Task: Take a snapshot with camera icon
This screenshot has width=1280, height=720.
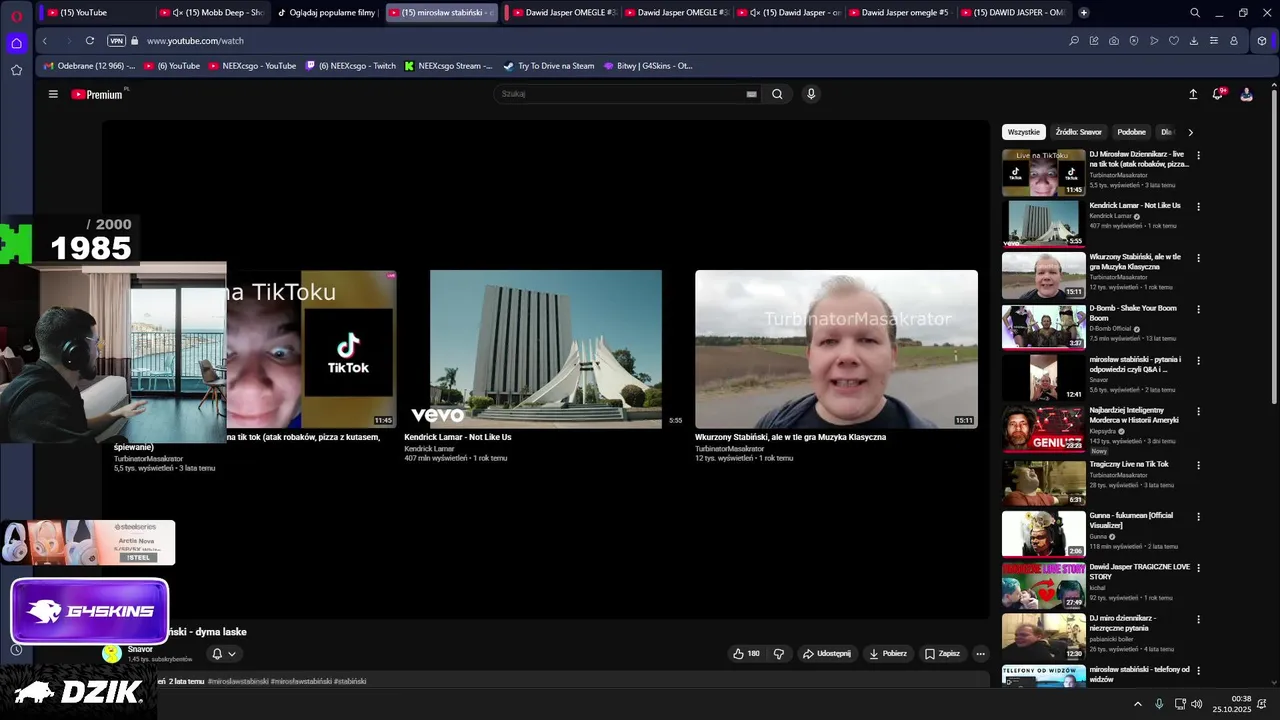Action: 1114,41
